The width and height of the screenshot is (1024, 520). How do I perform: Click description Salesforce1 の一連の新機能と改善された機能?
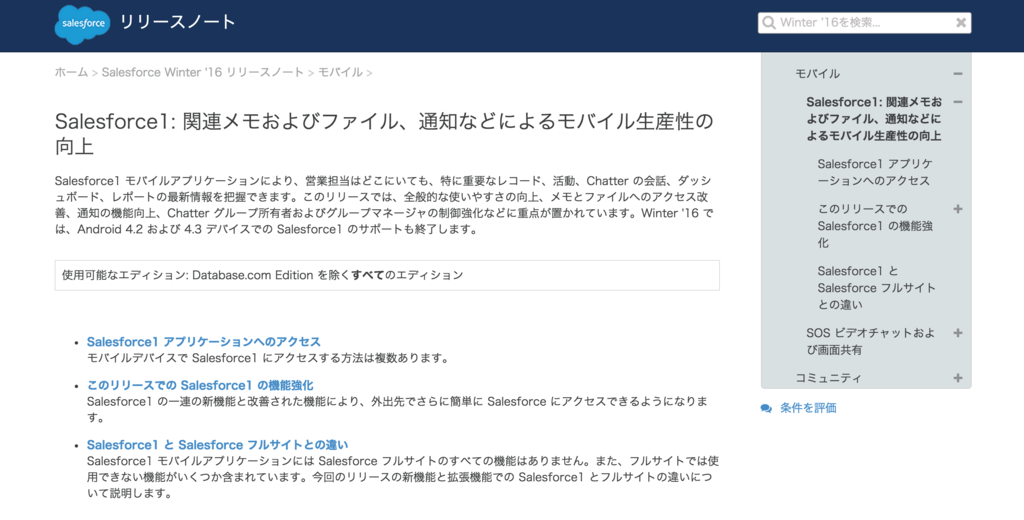coord(398,409)
